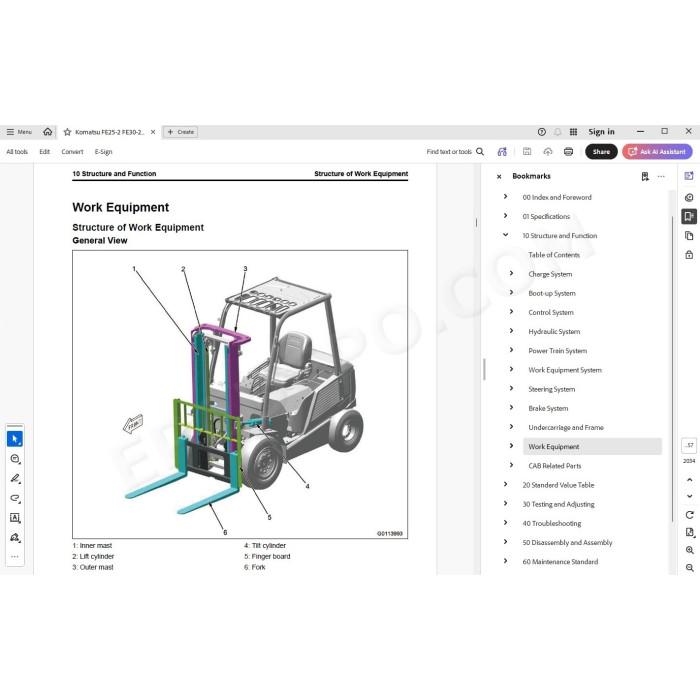This screenshot has width=700, height=700.
Task: Expand Charge System bookmark
Action: tap(512, 273)
